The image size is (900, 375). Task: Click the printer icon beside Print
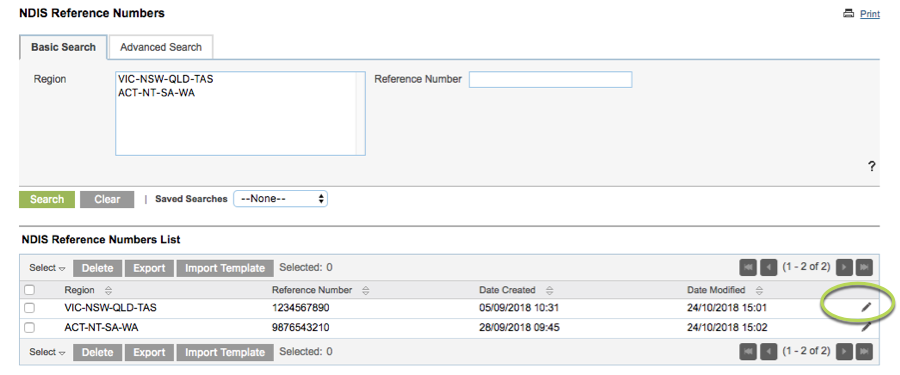(848, 13)
